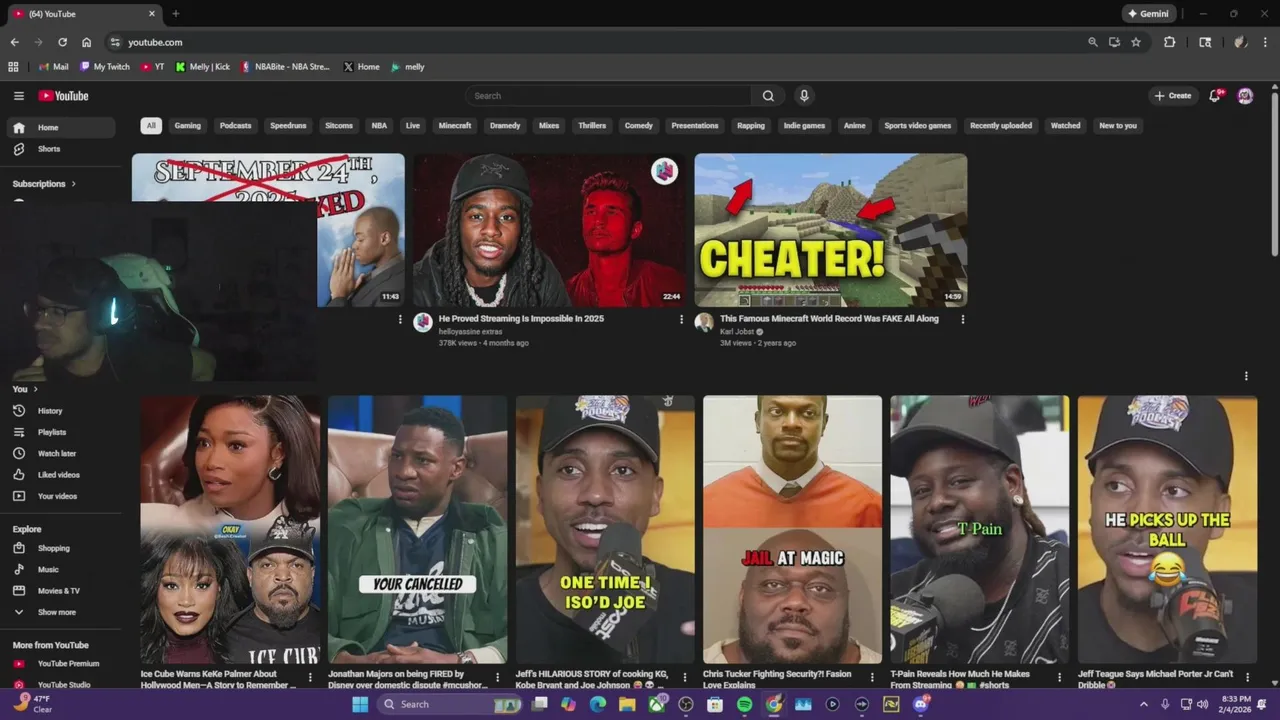The width and height of the screenshot is (1280, 720).
Task: Open YouTube account avatar menu
Action: [1245, 96]
